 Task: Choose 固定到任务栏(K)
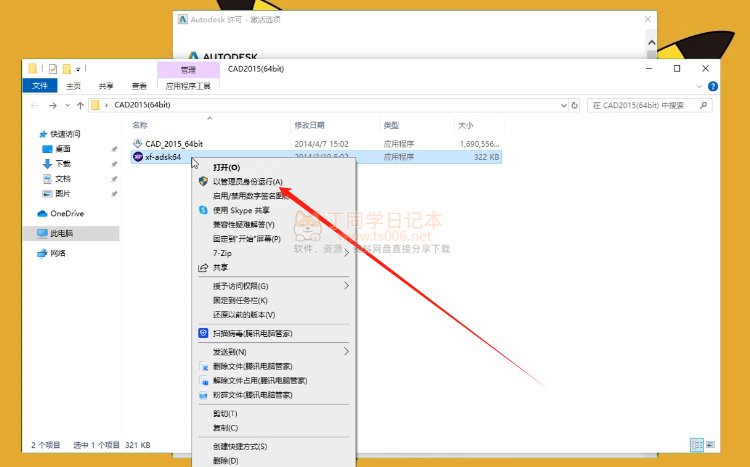click(274, 300)
